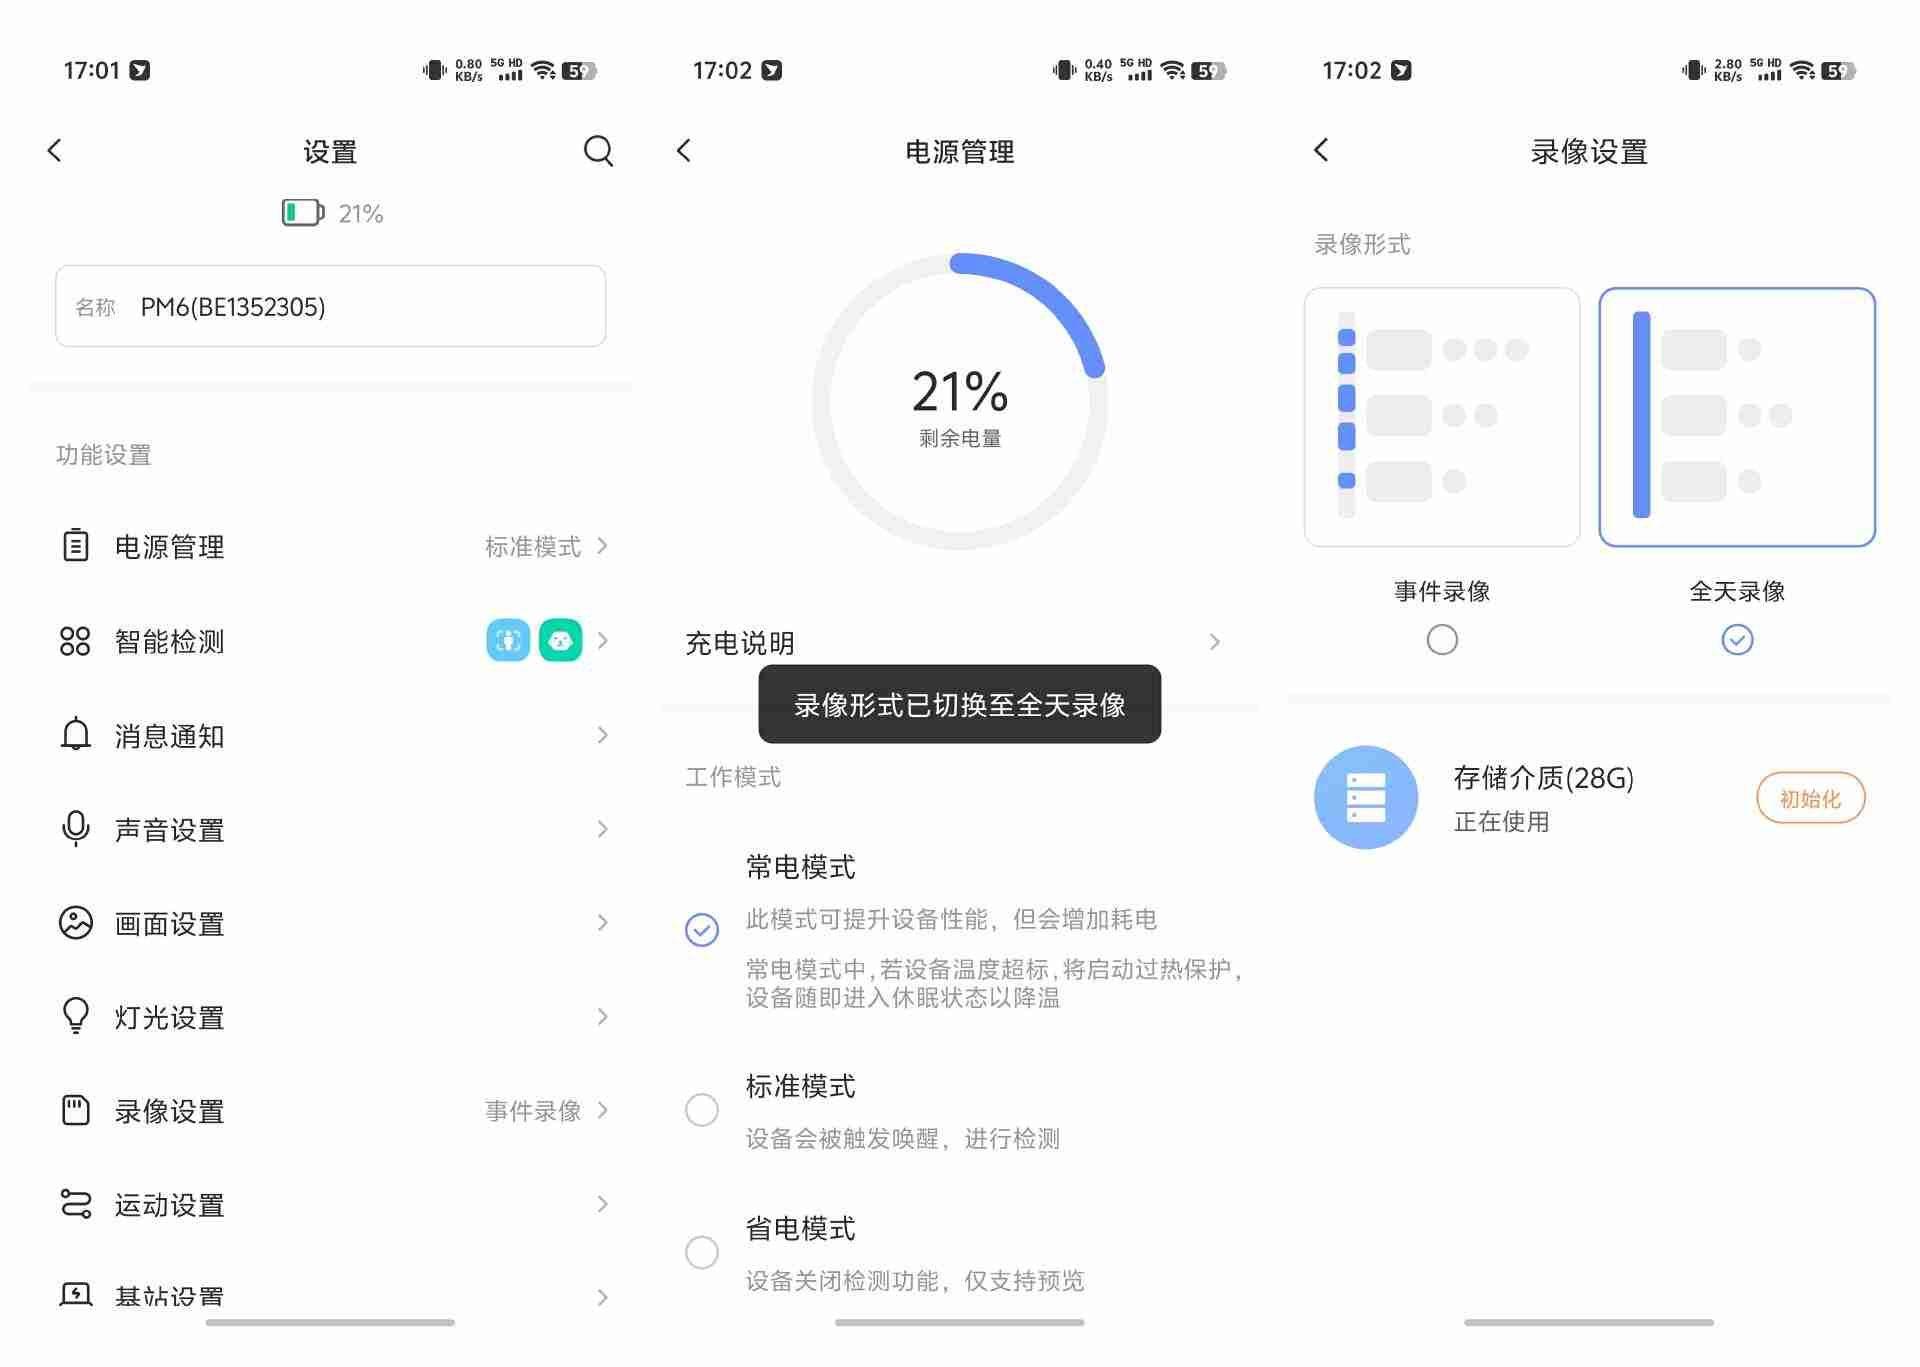
Task: Expand 充电说明 with its chevron
Action: click(1216, 642)
